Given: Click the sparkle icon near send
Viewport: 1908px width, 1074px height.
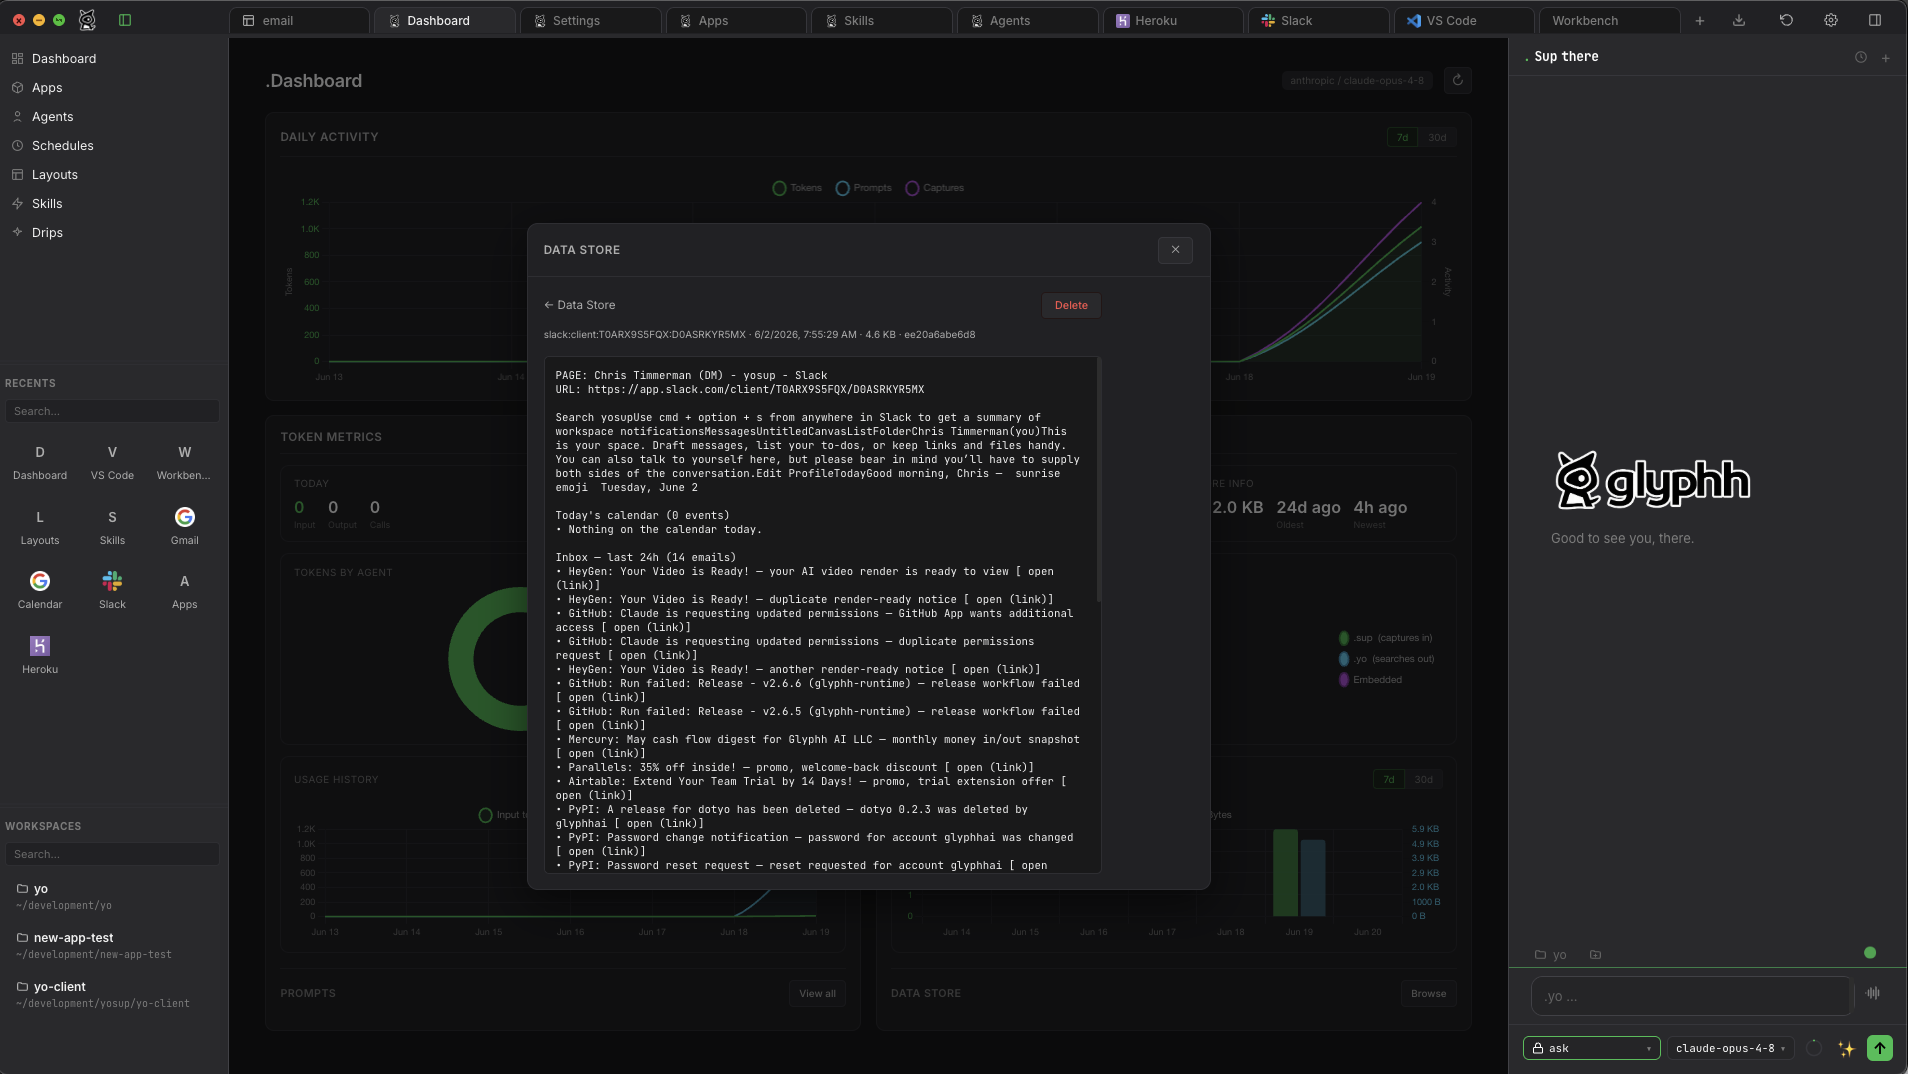Looking at the screenshot, I should [x=1846, y=1048].
